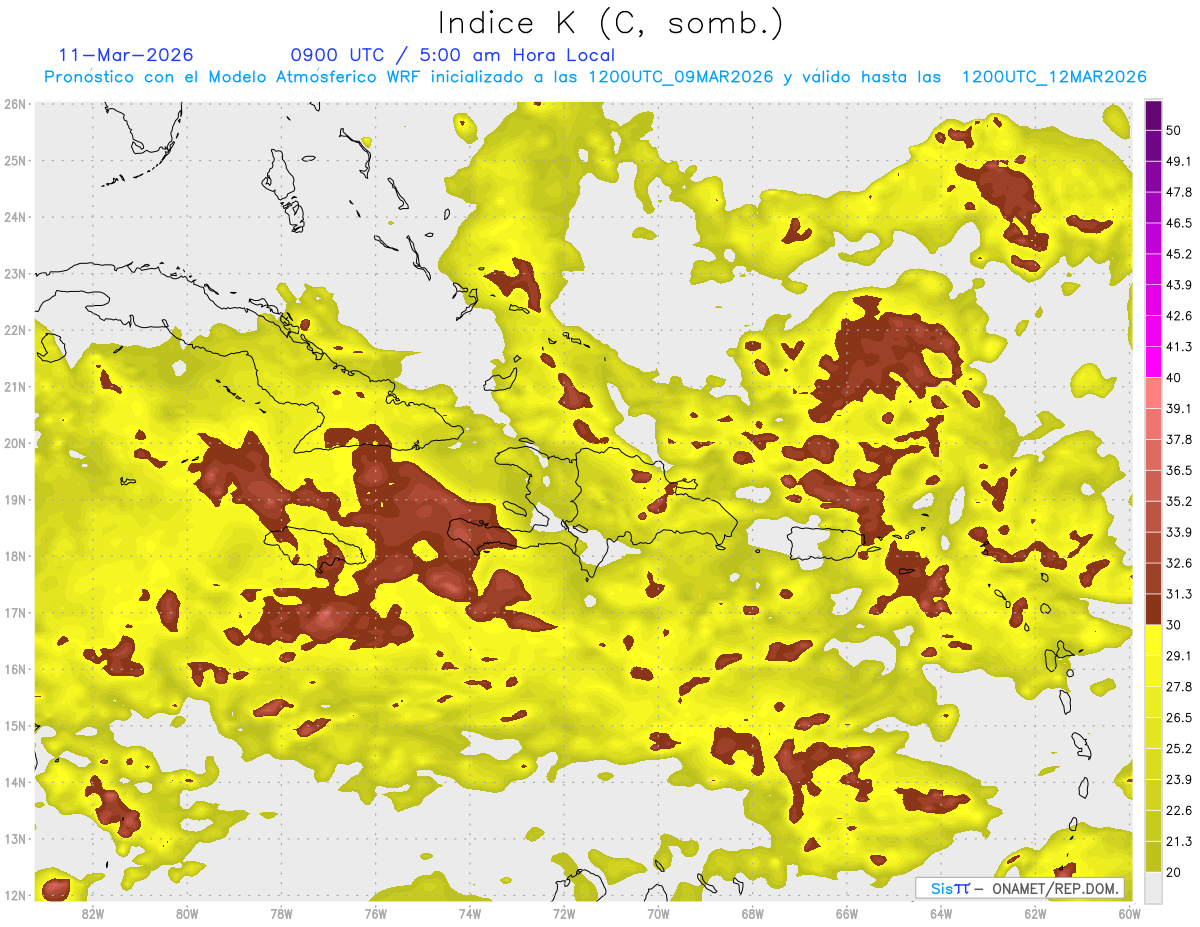Click the colorbar value '25.2'
The width and height of the screenshot is (1200, 927).
1178,749
